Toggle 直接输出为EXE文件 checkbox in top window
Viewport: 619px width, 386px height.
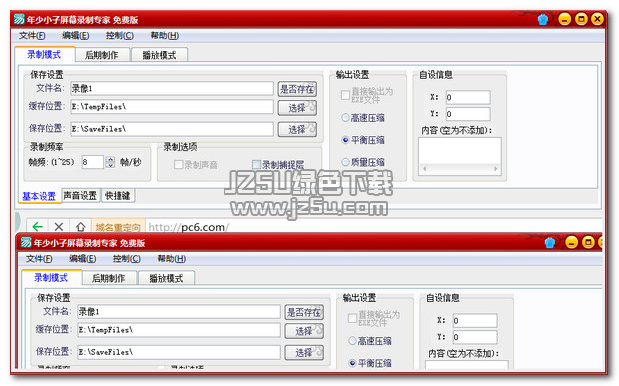(x=345, y=95)
